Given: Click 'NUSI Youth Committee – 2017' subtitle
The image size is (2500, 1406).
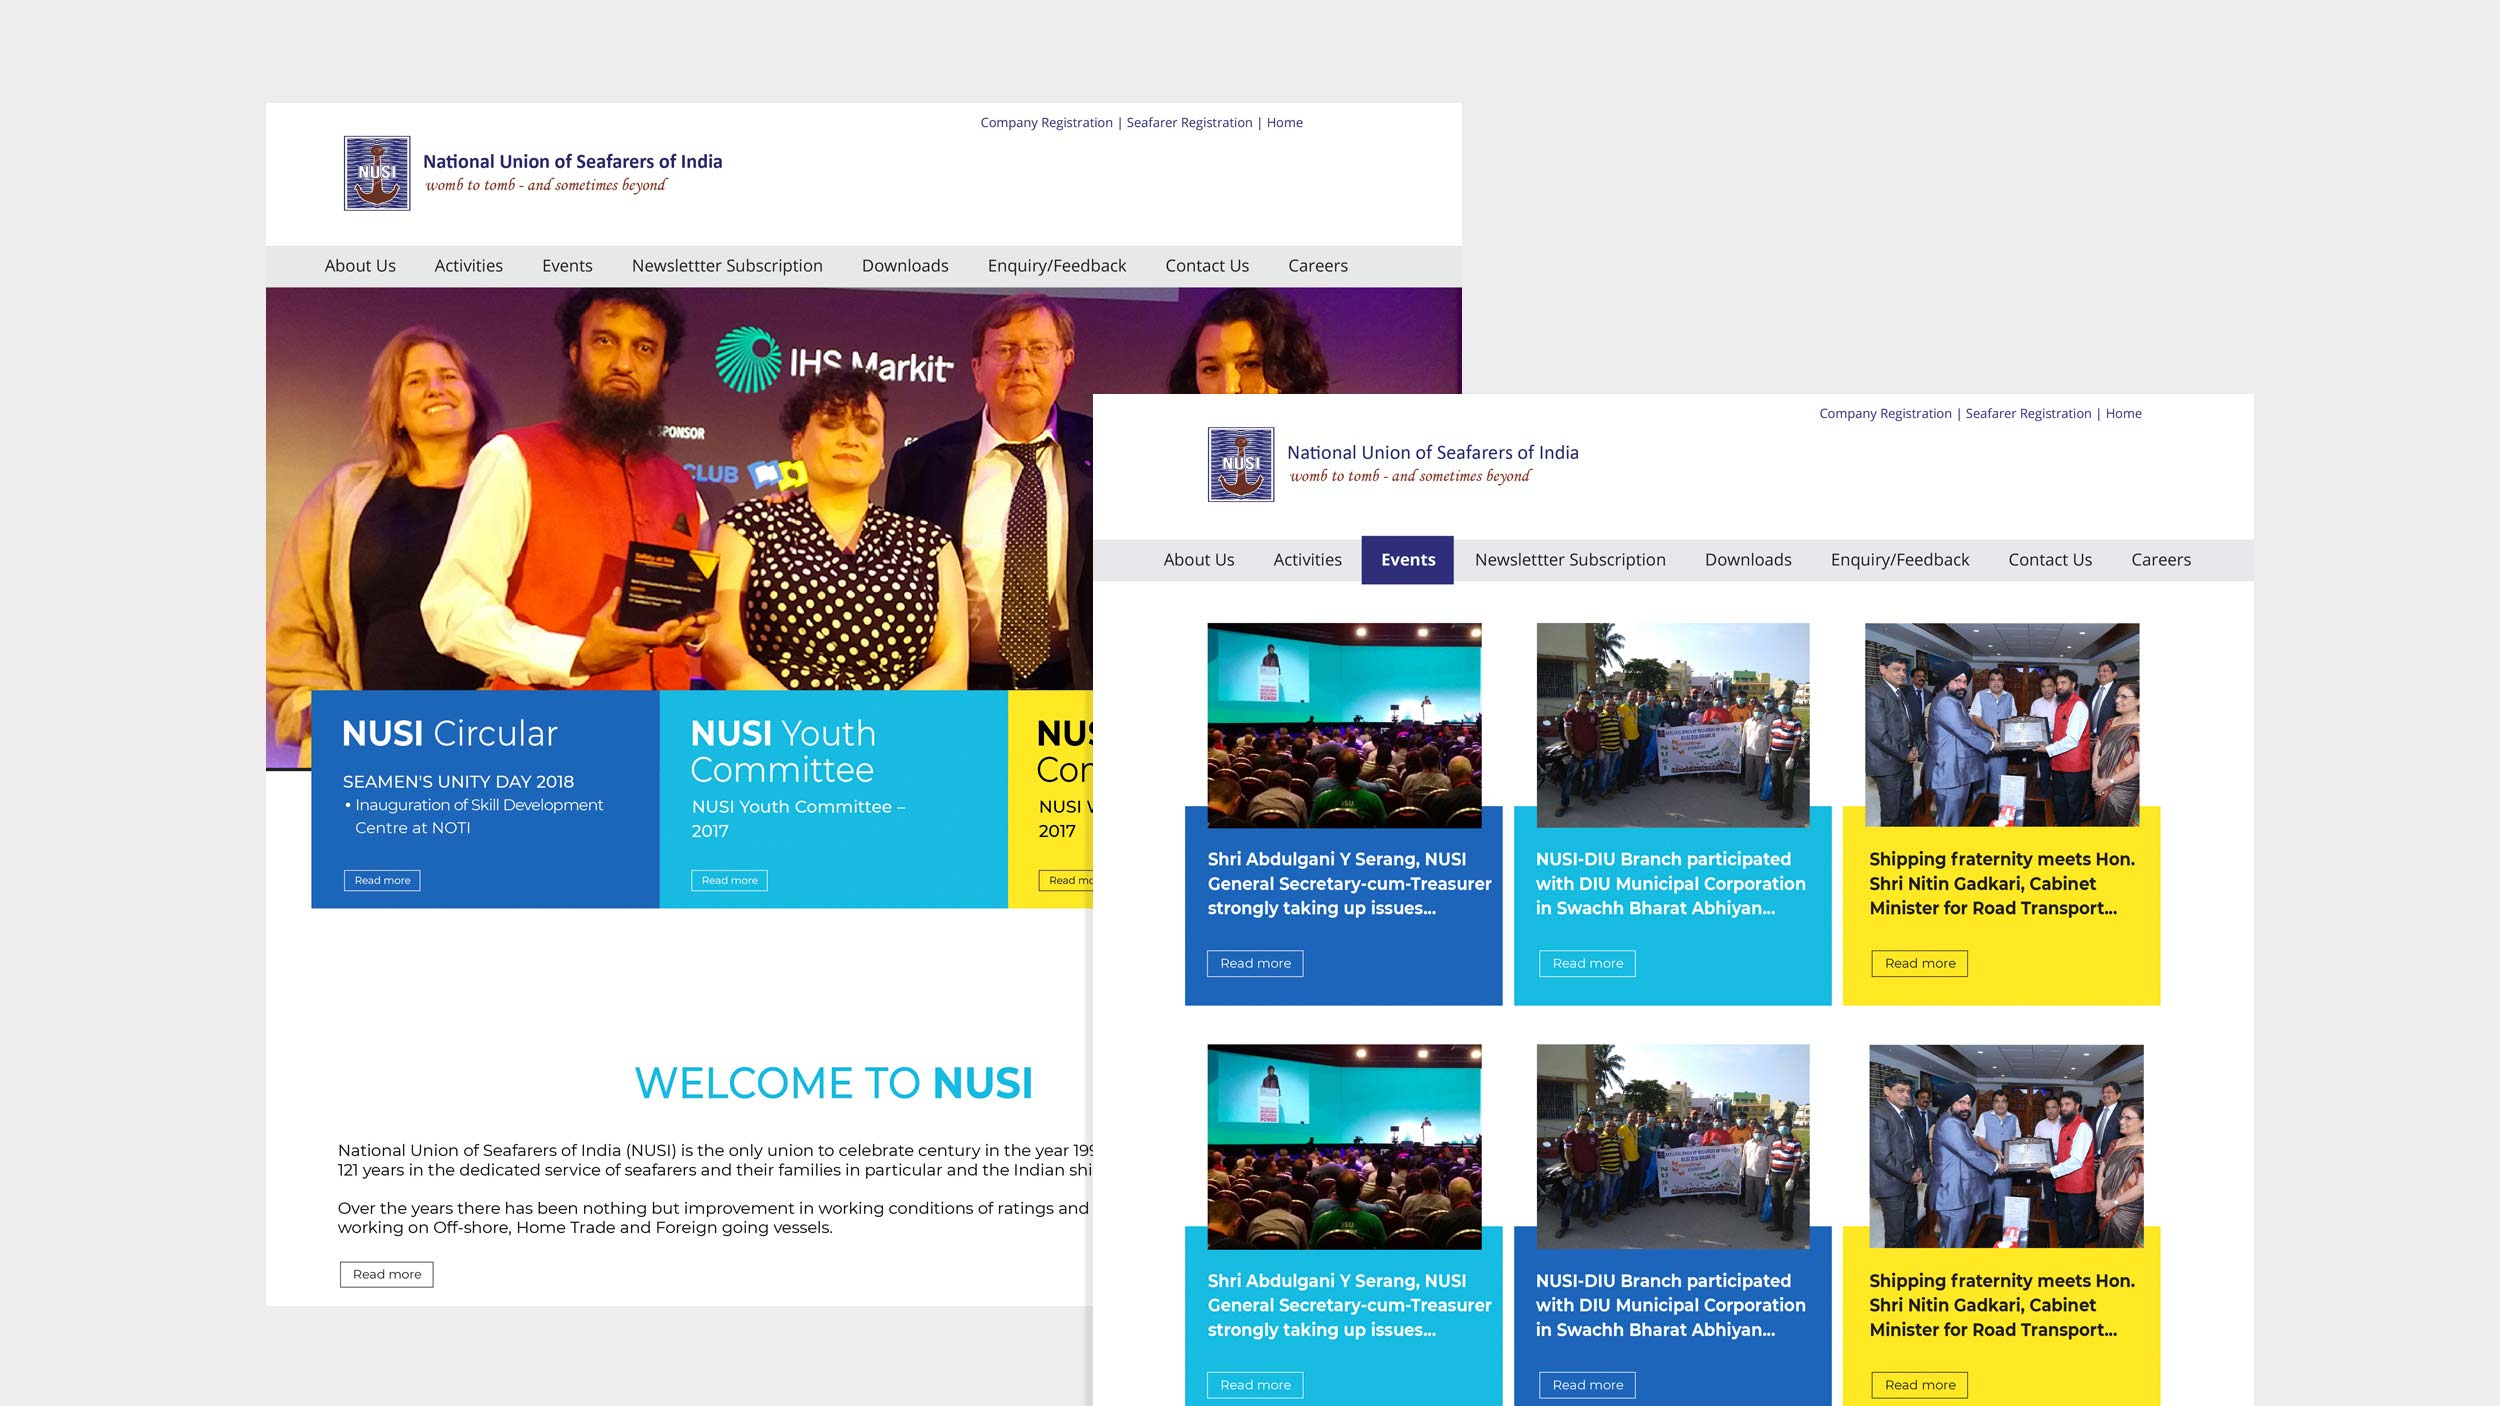Looking at the screenshot, I should point(797,820).
